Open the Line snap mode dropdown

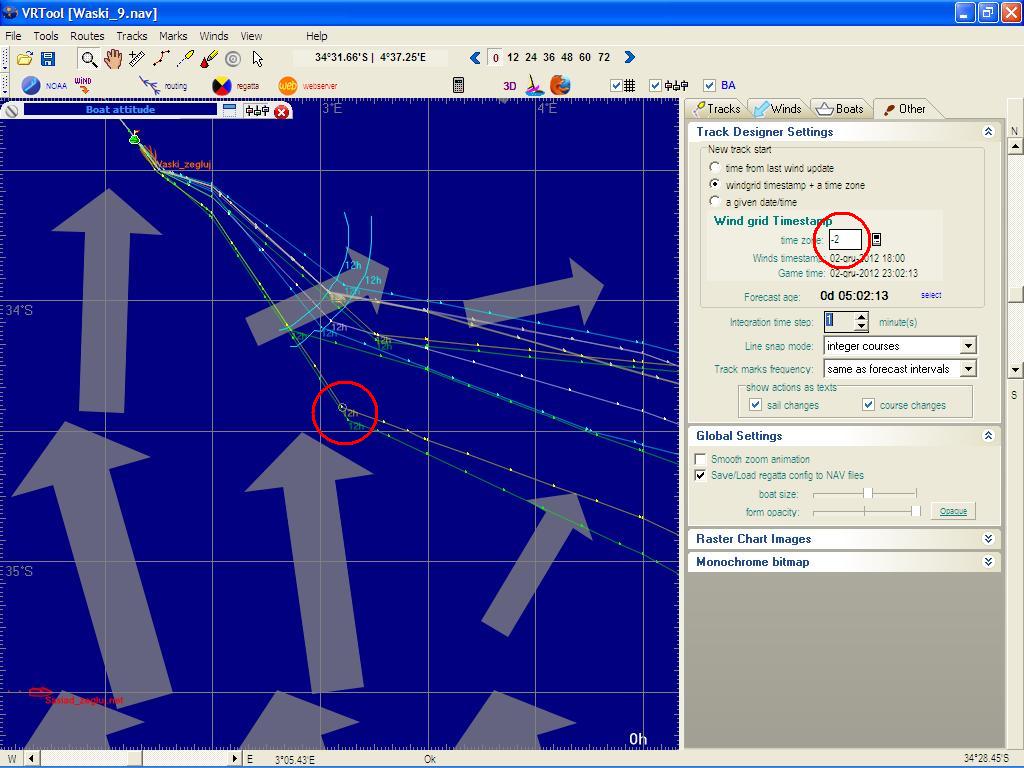[967, 346]
